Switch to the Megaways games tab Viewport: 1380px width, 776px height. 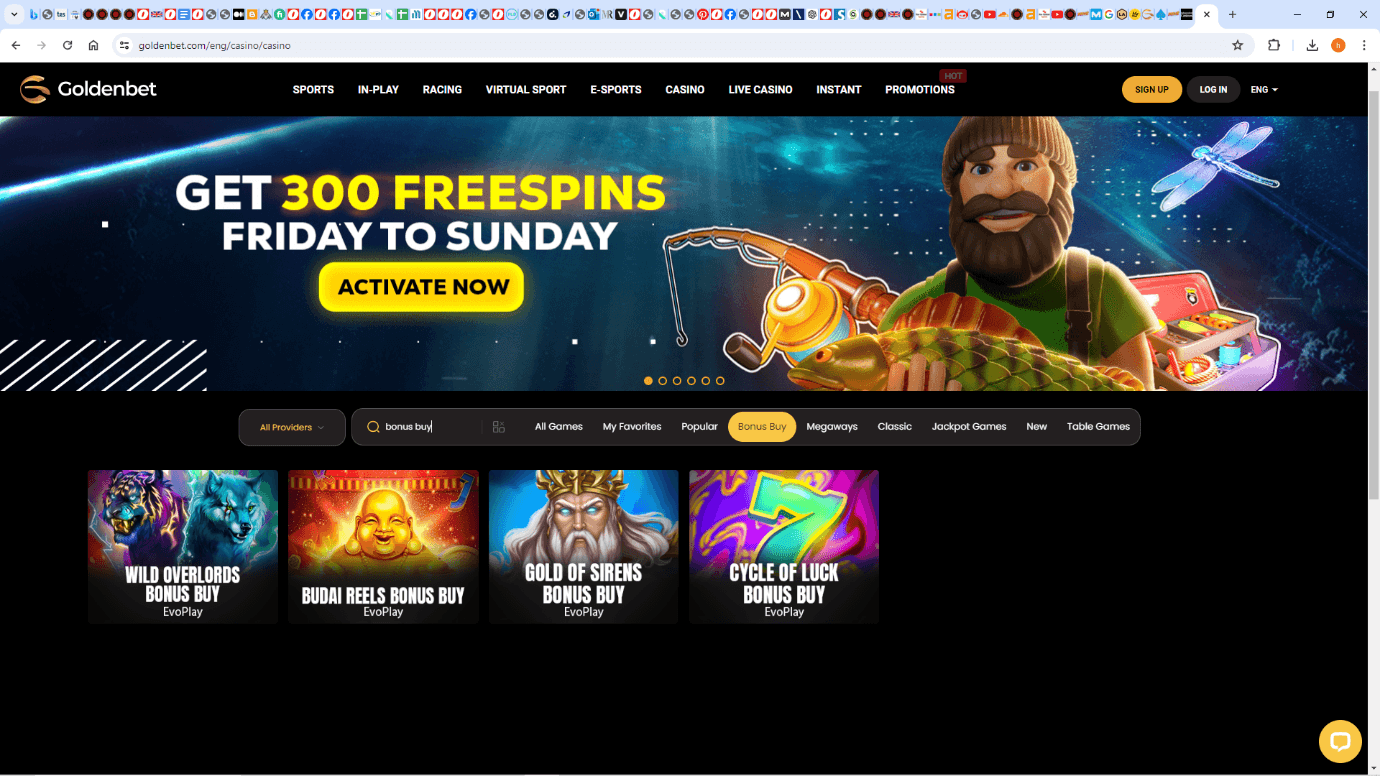832,426
